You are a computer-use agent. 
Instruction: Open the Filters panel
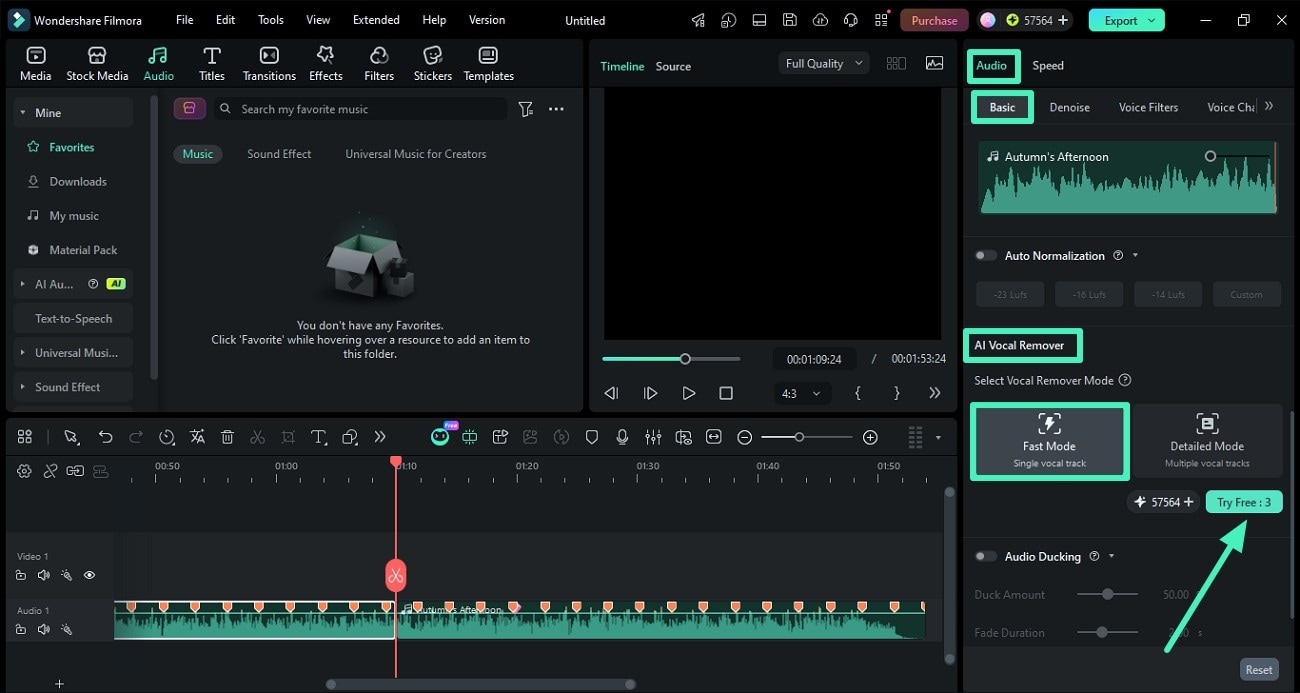pos(379,64)
